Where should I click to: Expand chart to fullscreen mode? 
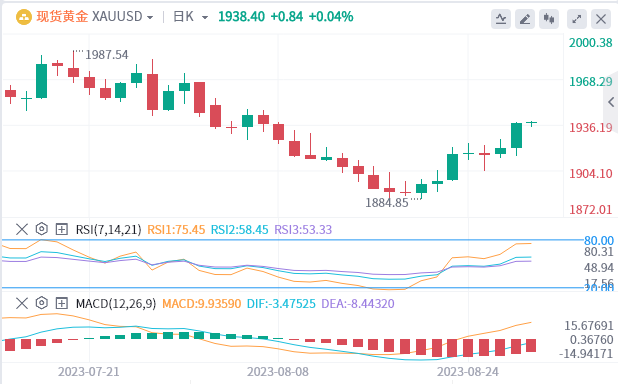577,19
